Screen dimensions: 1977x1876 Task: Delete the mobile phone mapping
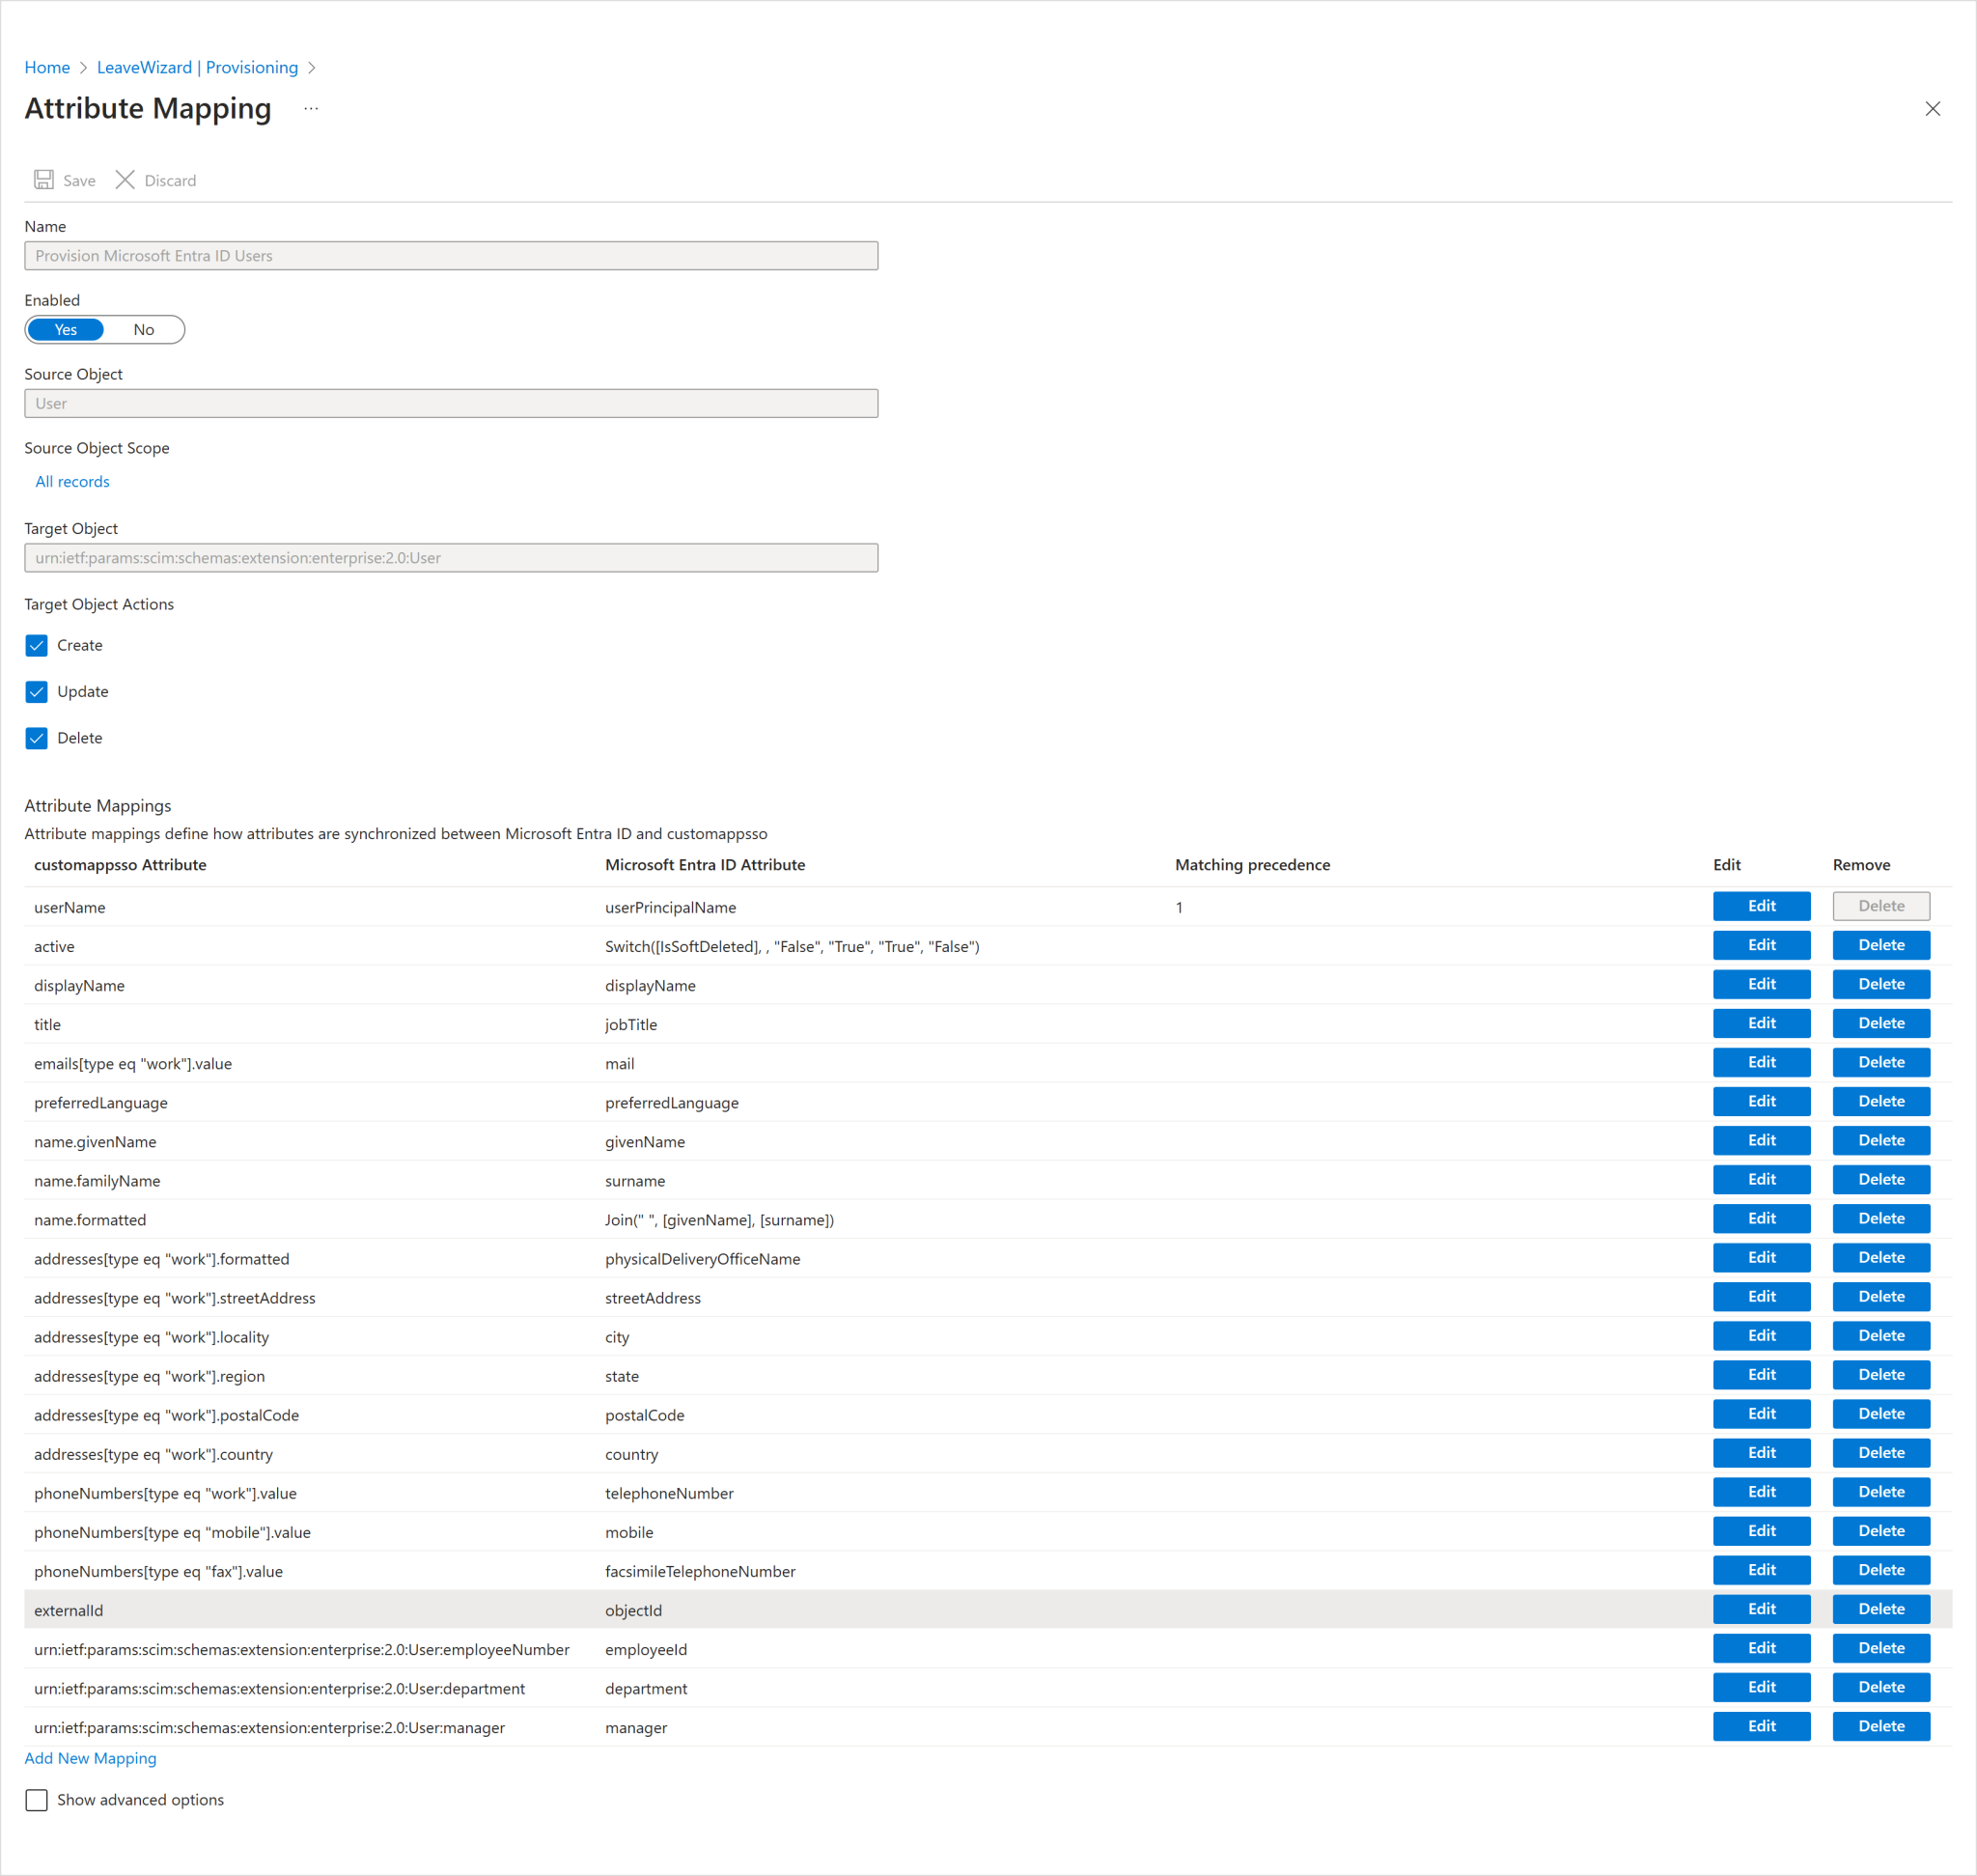[x=1881, y=1530]
